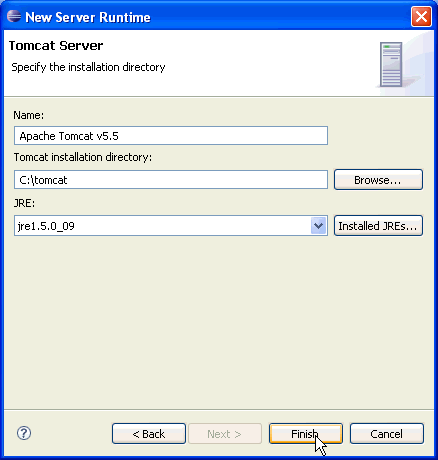Click the Tomcat installation directory: label
Viewport: 438px width, 460px height.
[x=83, y=157]
